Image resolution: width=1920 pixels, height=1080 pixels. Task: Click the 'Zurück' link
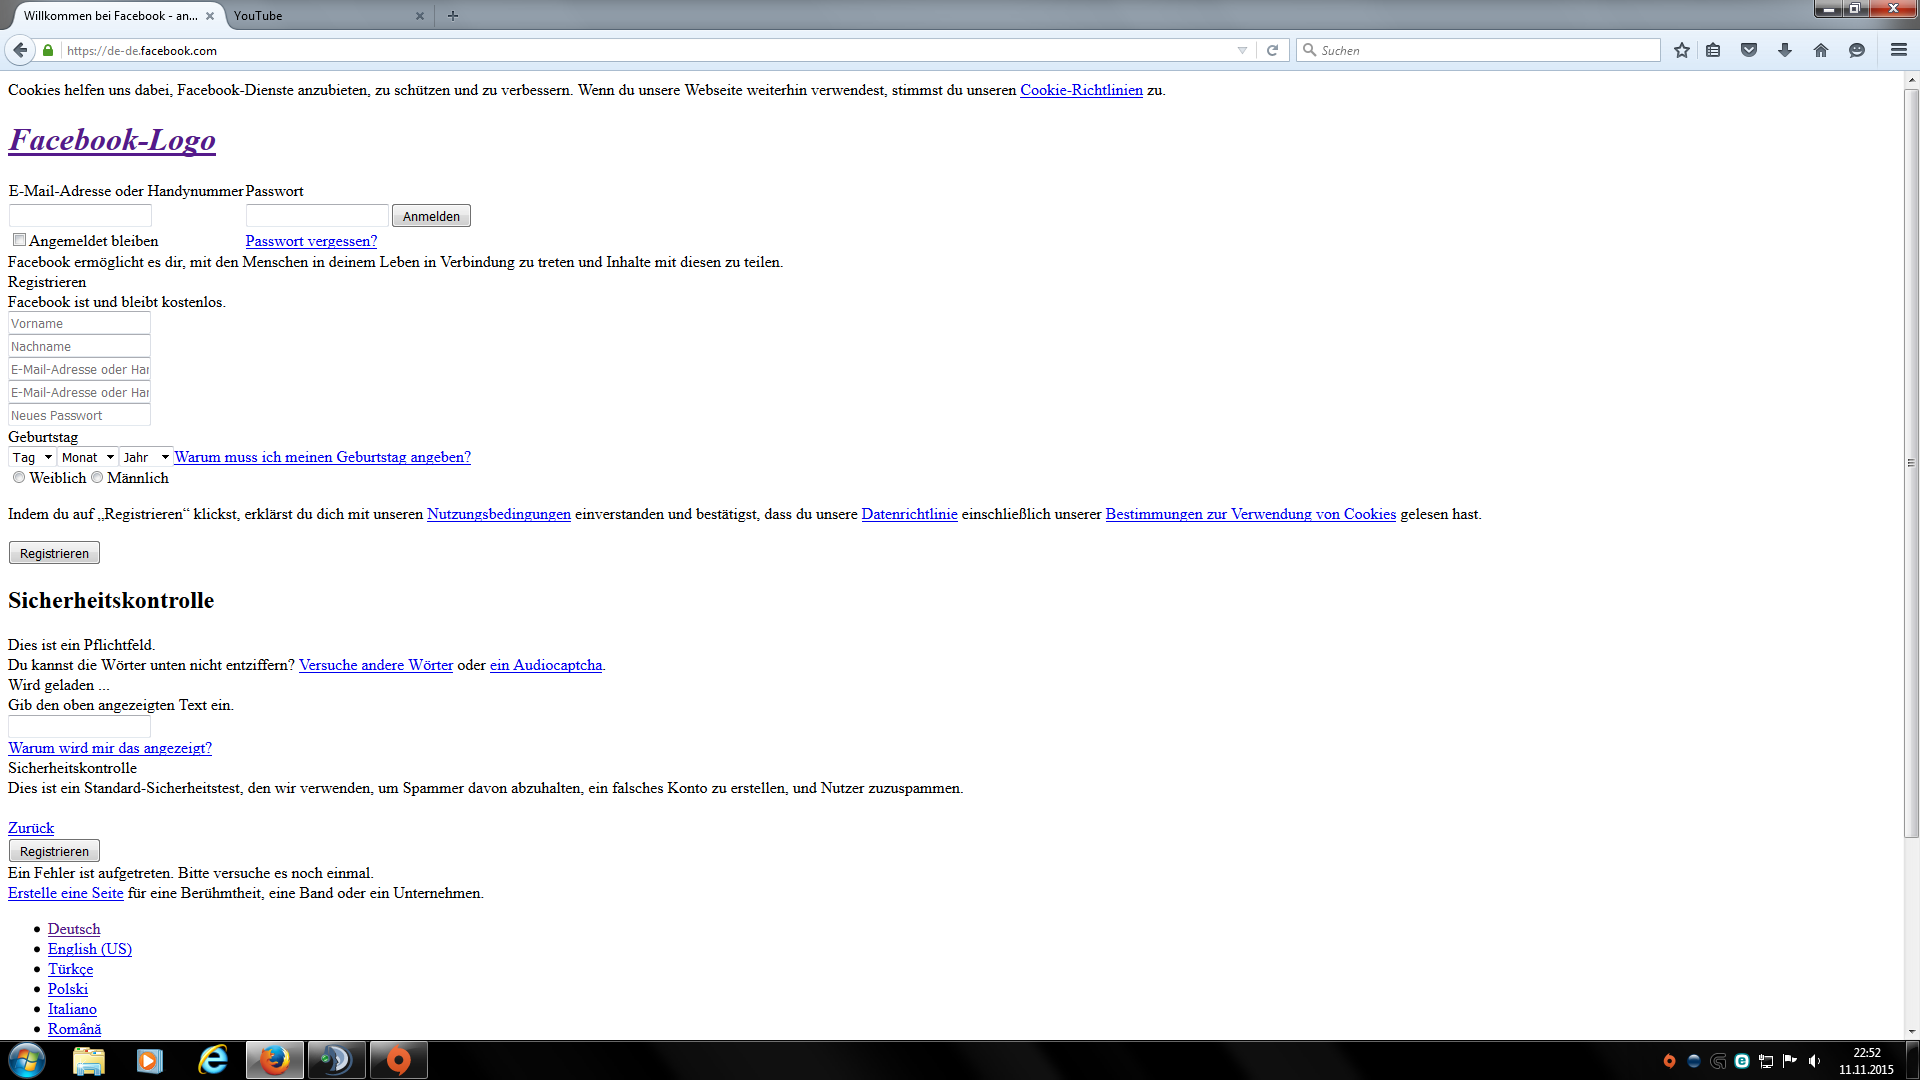coord(31,828)
